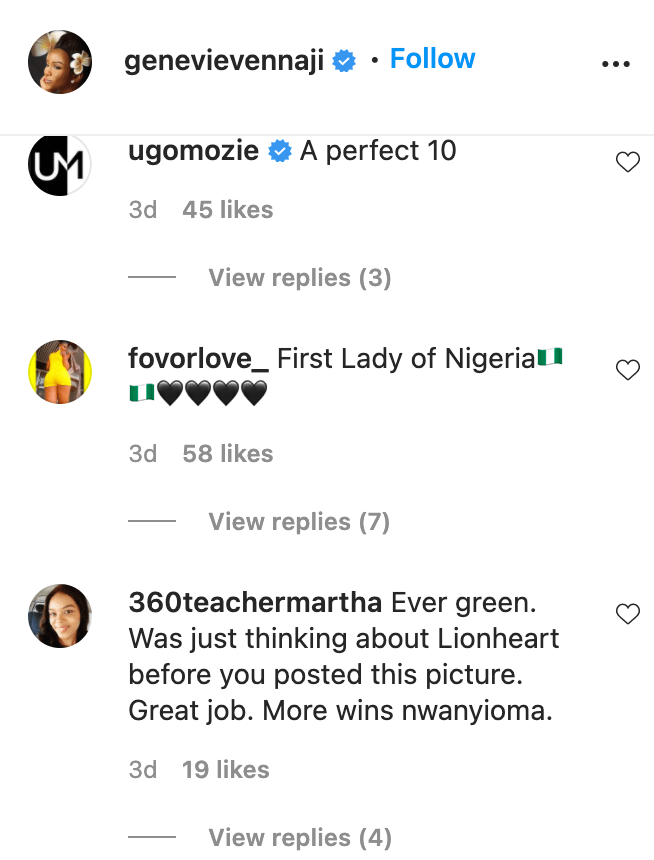This screenshot has height=860, width=654.
Task: Open fovorlove_'s profile avatar
Action: coord(61,371)
